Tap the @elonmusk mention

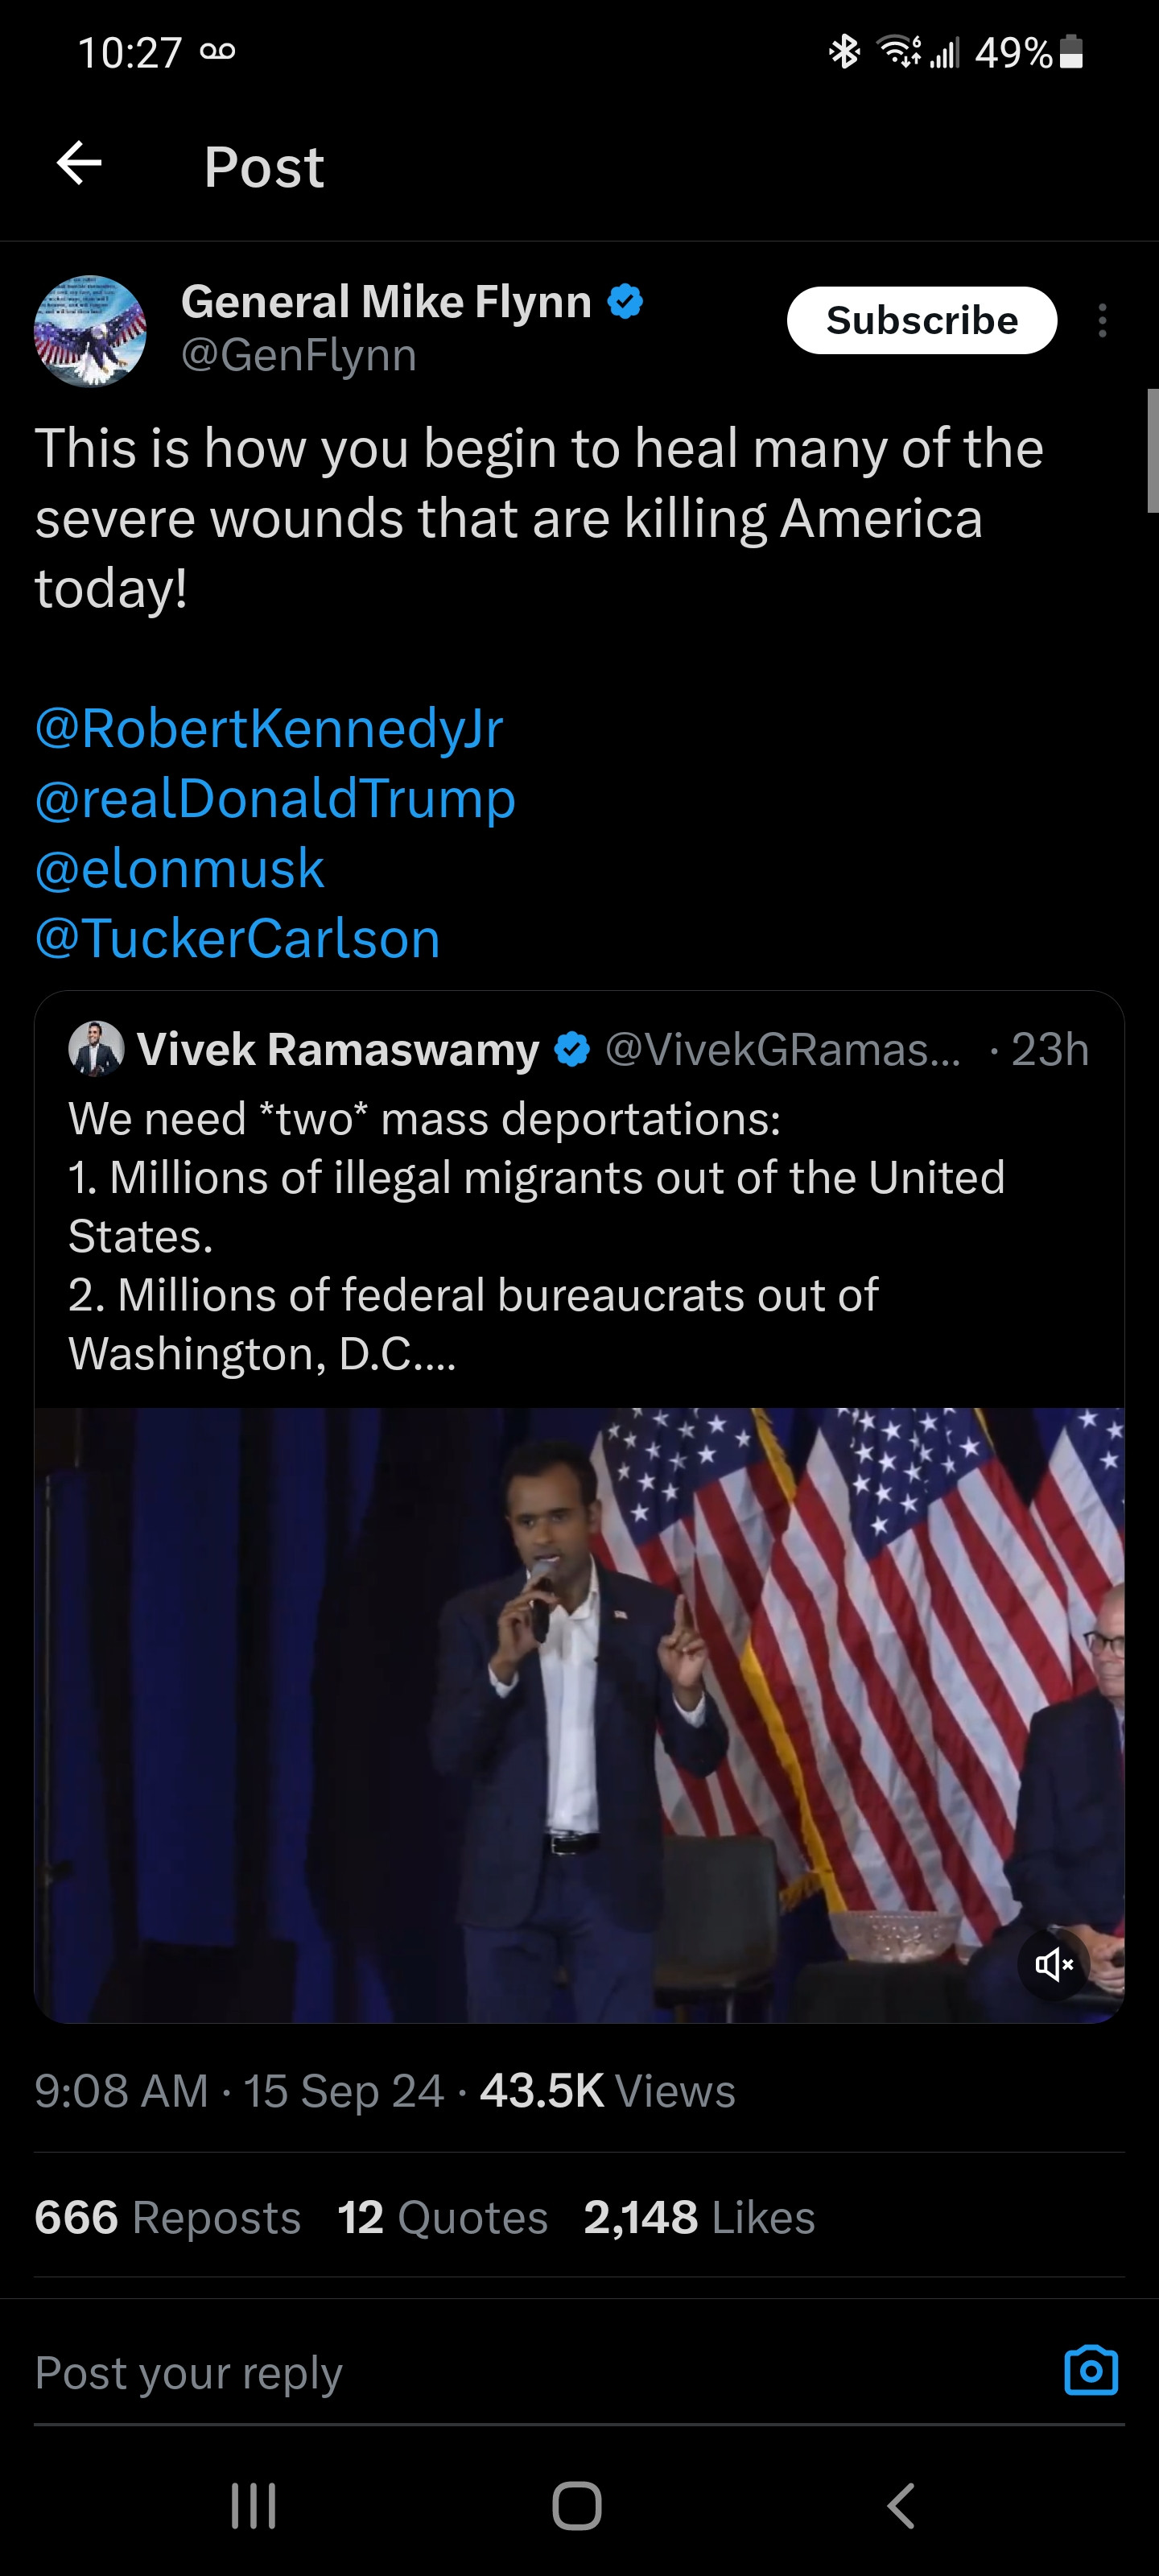click(x=180, y=868)
